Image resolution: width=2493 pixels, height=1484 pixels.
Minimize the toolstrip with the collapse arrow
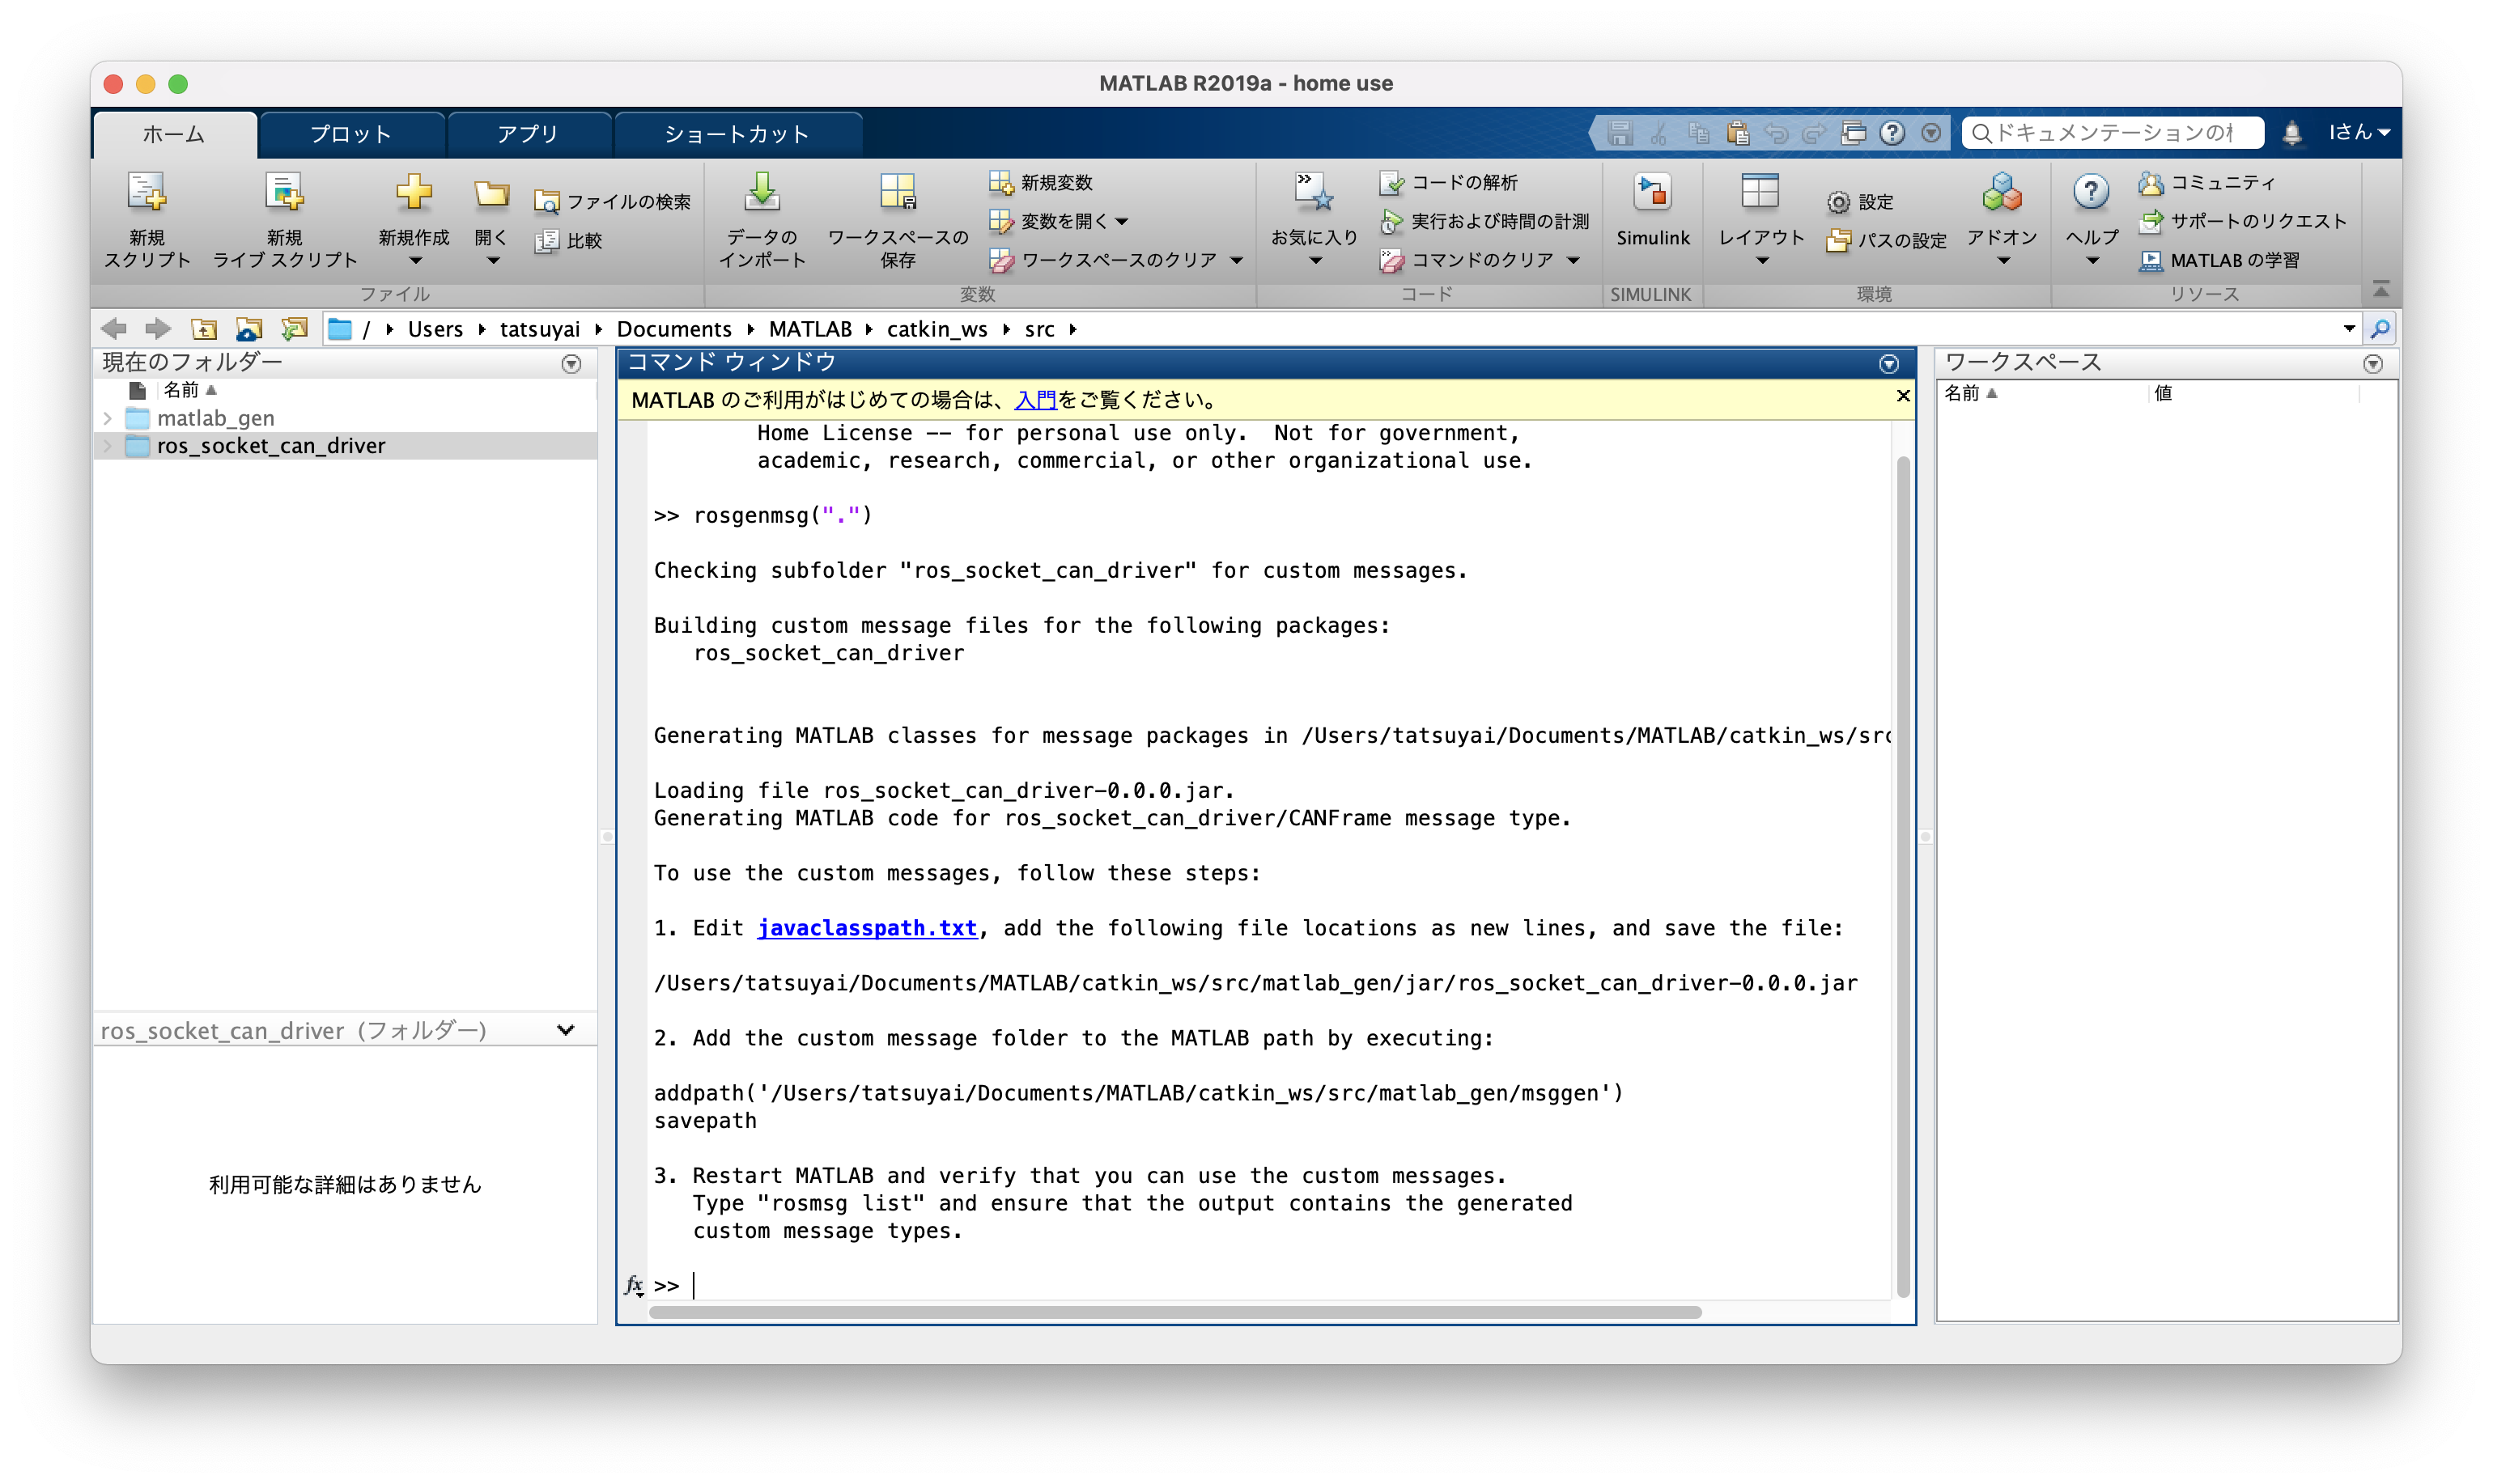tap(2380, 290)
